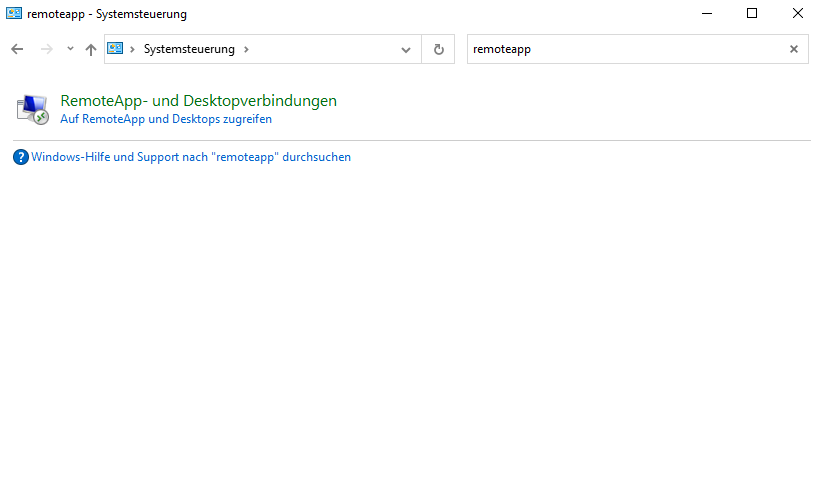The width and height of the screenshot is (820, 480).
Task: Open RemoteApp- und Desktopverbindungen
Action: point(199,100)
